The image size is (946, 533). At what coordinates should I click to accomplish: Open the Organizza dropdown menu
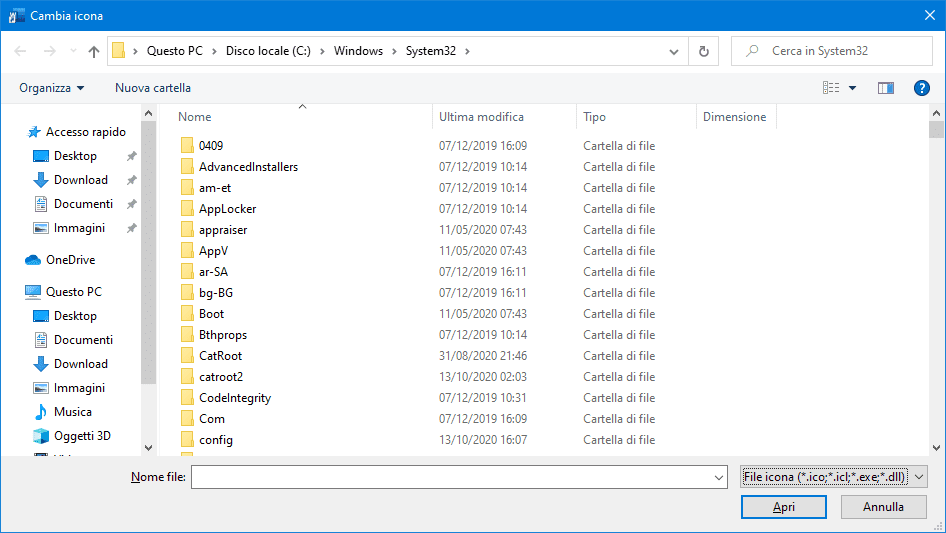coord(51,88)
